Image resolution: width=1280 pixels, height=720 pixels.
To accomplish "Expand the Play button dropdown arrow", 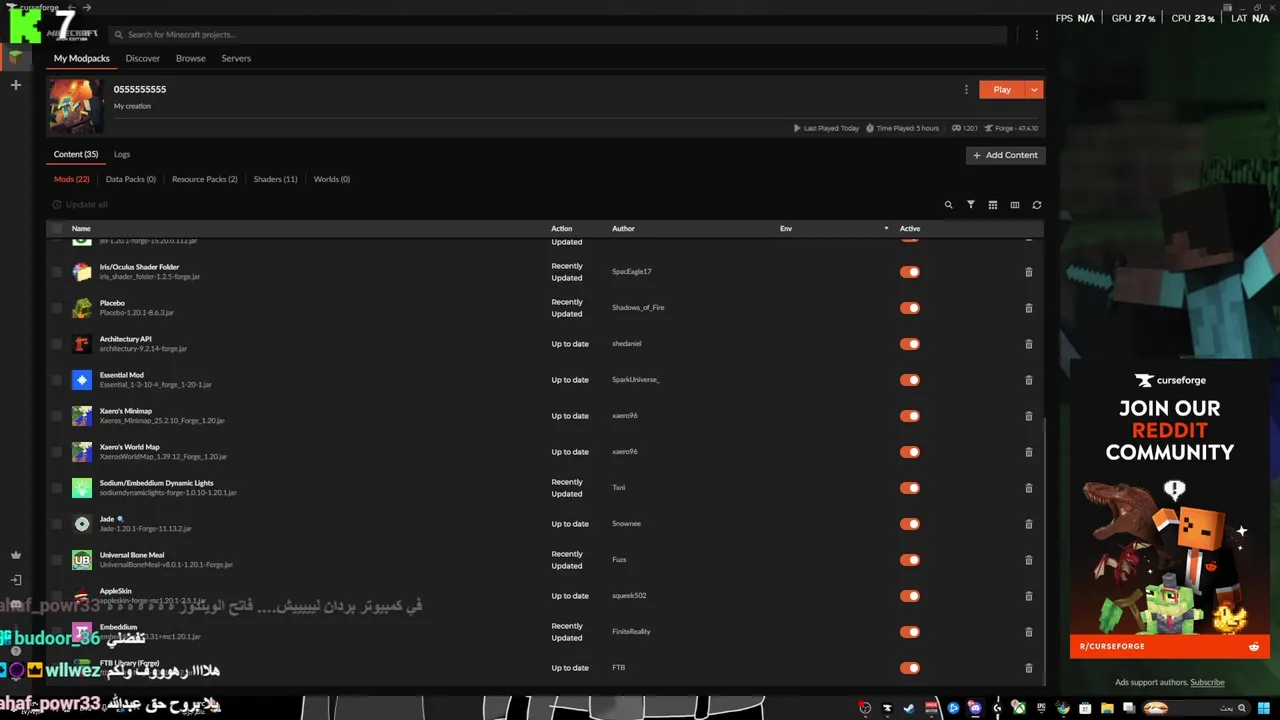I will pos(1034,90).
